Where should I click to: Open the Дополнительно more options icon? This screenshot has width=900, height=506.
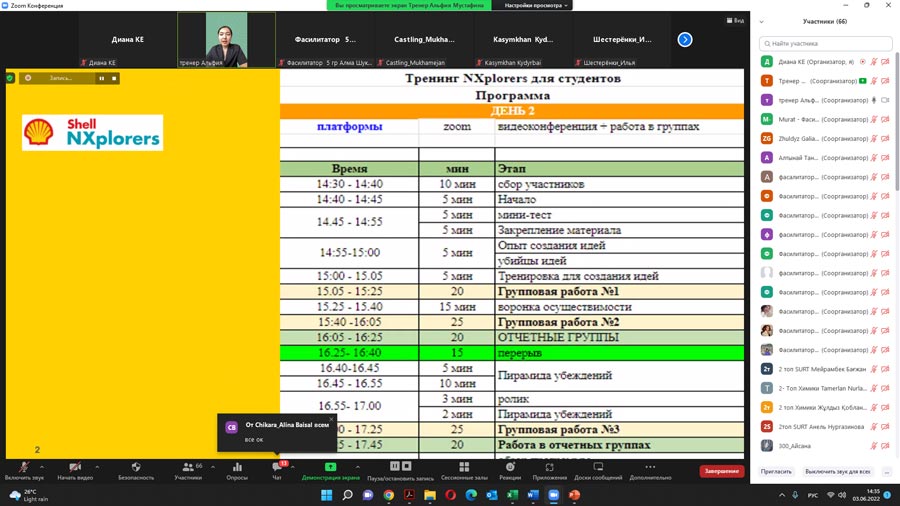click(x=650, y=467)
